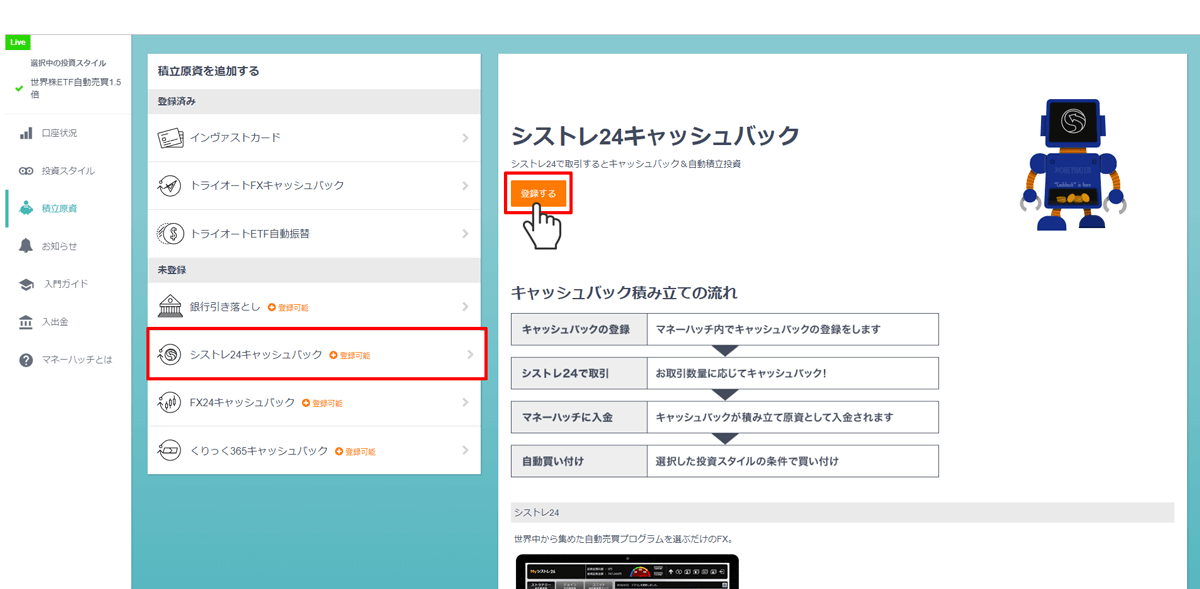Expand トライオートFXキャッシュバック row chevron
Screen dimensions: 1200x589
465,186
